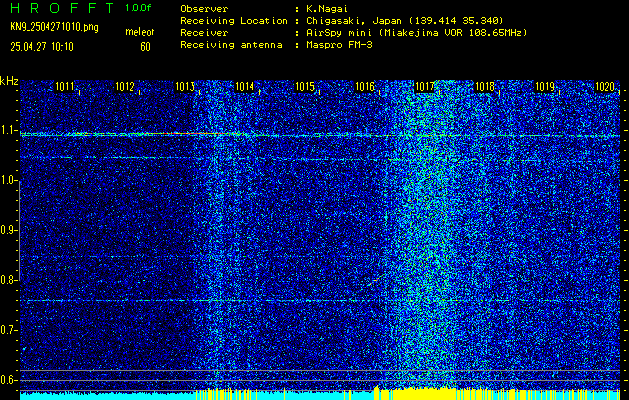Click the 1014 time marker
Screen dimensions: 629x400
[x=244, y=87]
